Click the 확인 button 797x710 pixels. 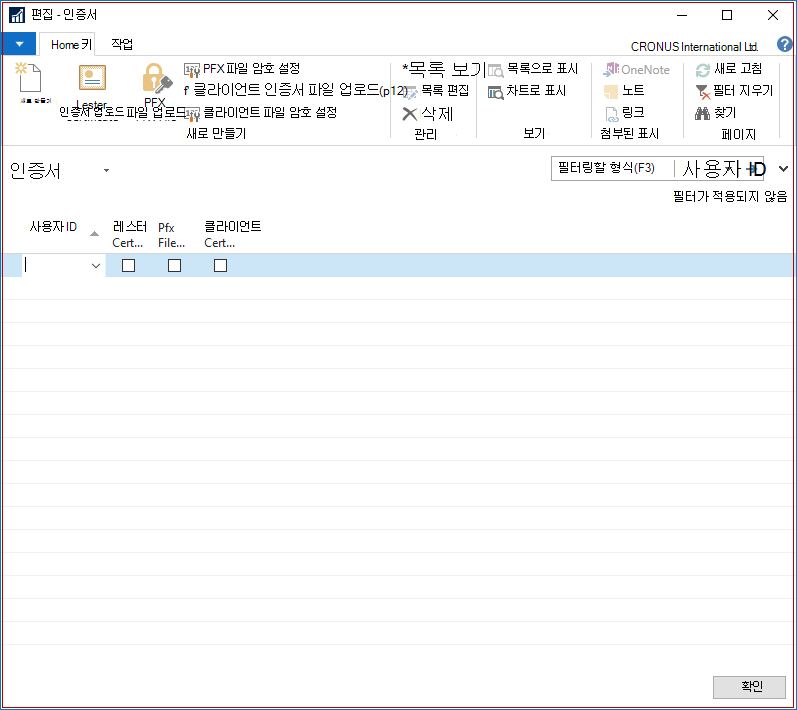[749, 687]
